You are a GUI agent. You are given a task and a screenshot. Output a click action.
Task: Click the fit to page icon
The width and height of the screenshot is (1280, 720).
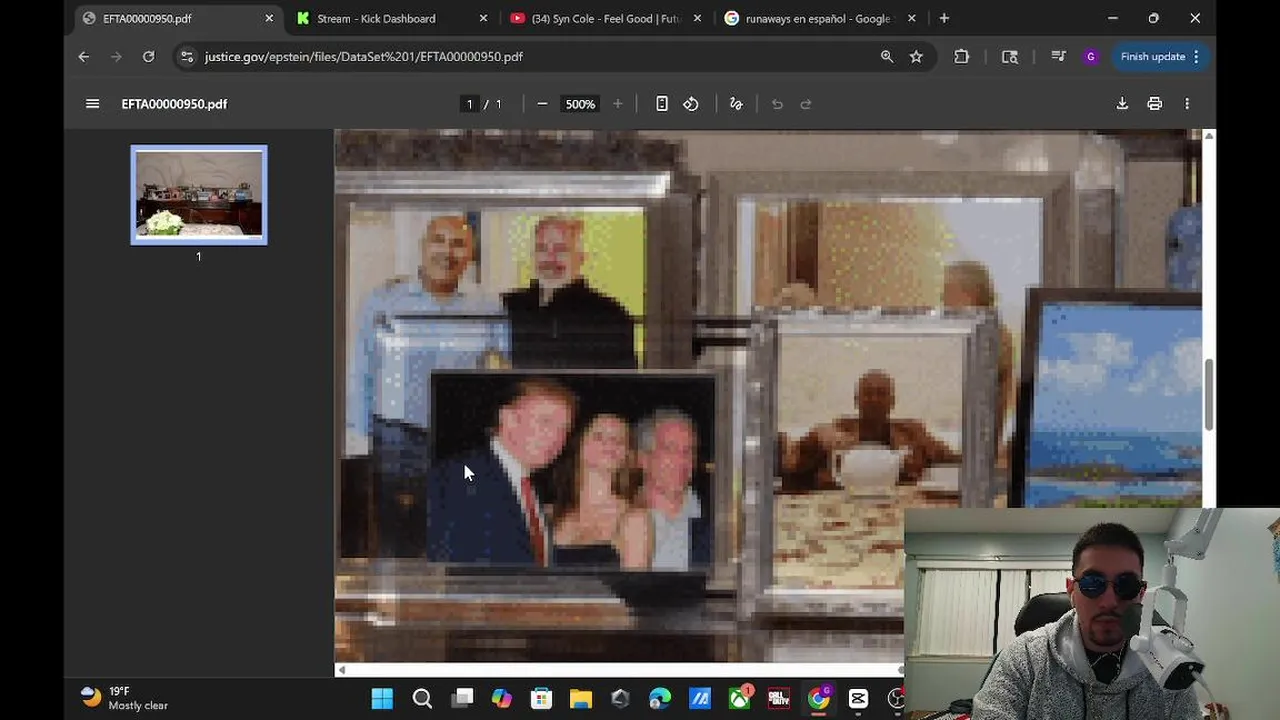(x=662, y=104)
